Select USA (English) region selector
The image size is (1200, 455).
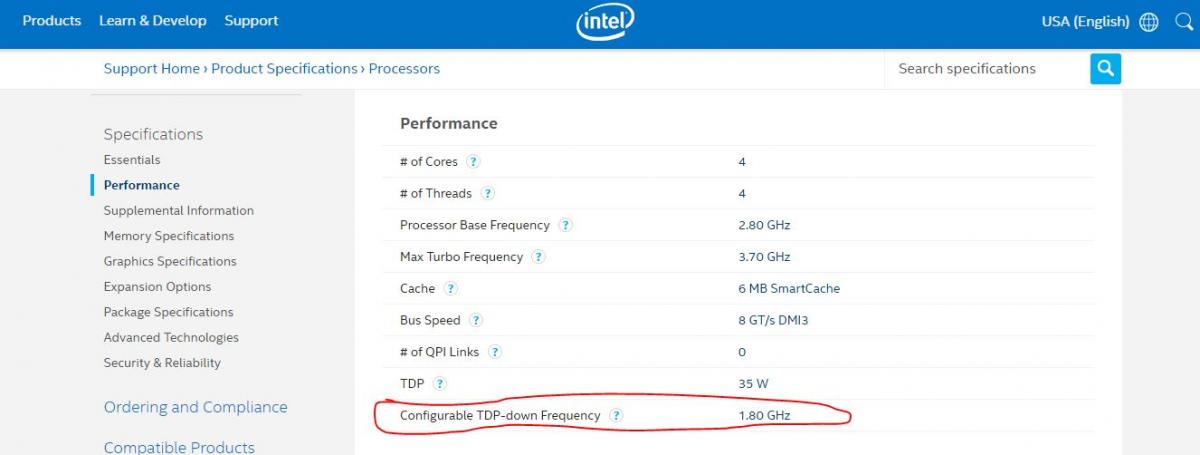pyautogui.click(x=1085, y=21)
